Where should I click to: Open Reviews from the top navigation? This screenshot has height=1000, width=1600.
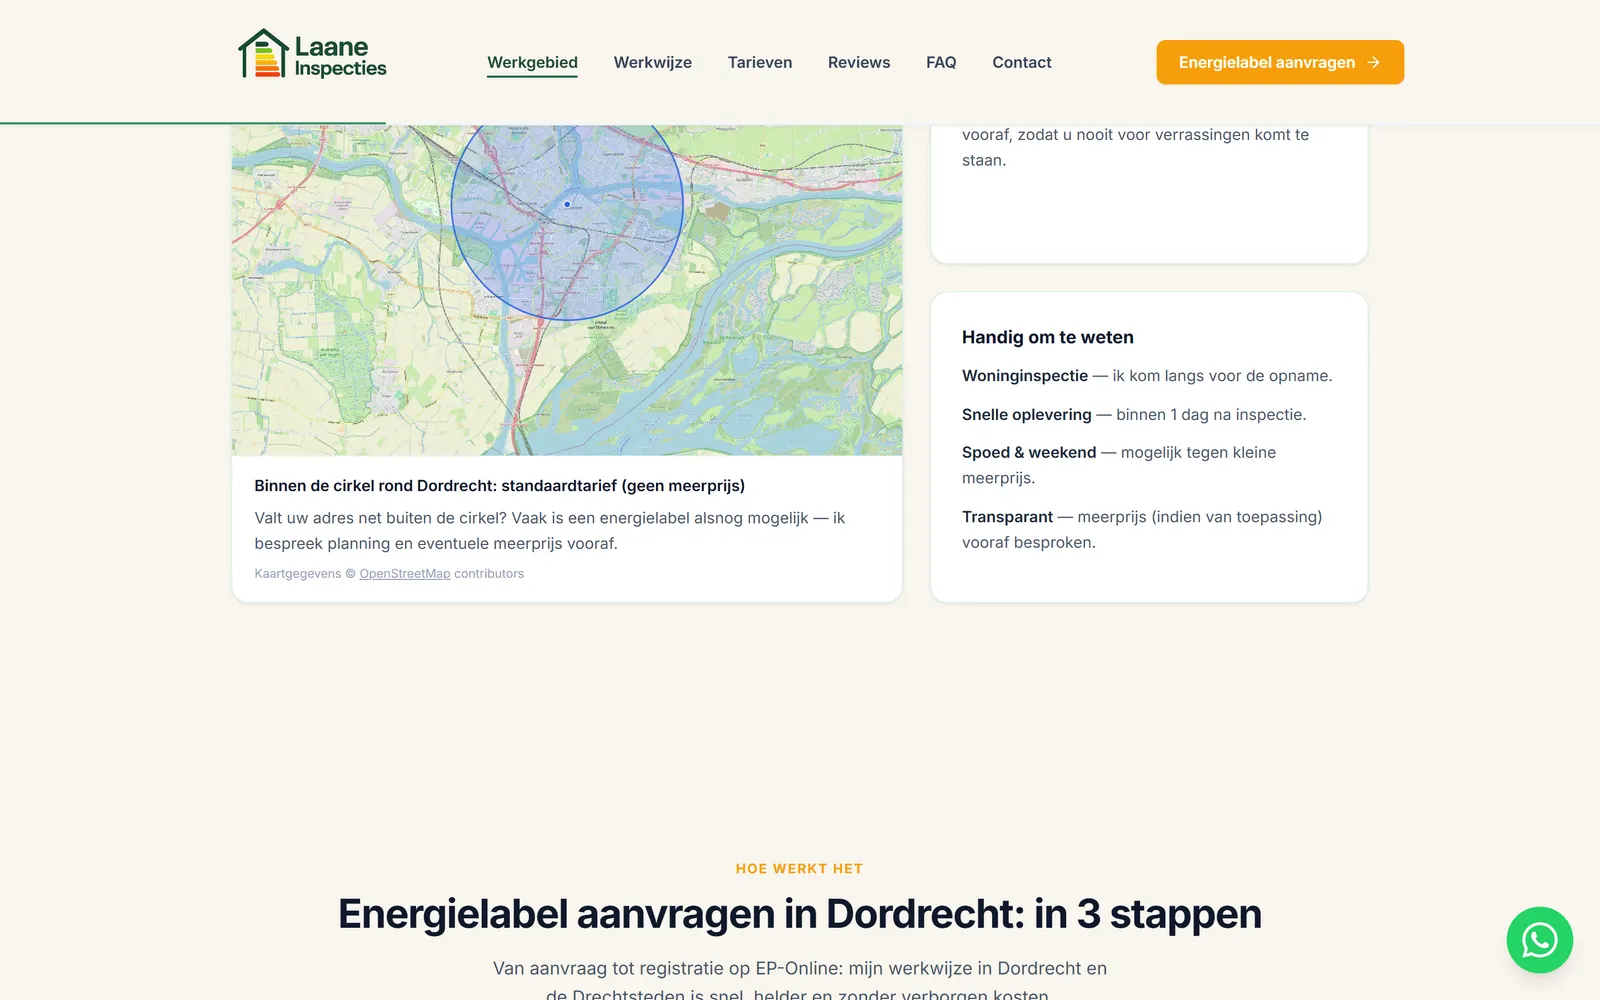859,62
